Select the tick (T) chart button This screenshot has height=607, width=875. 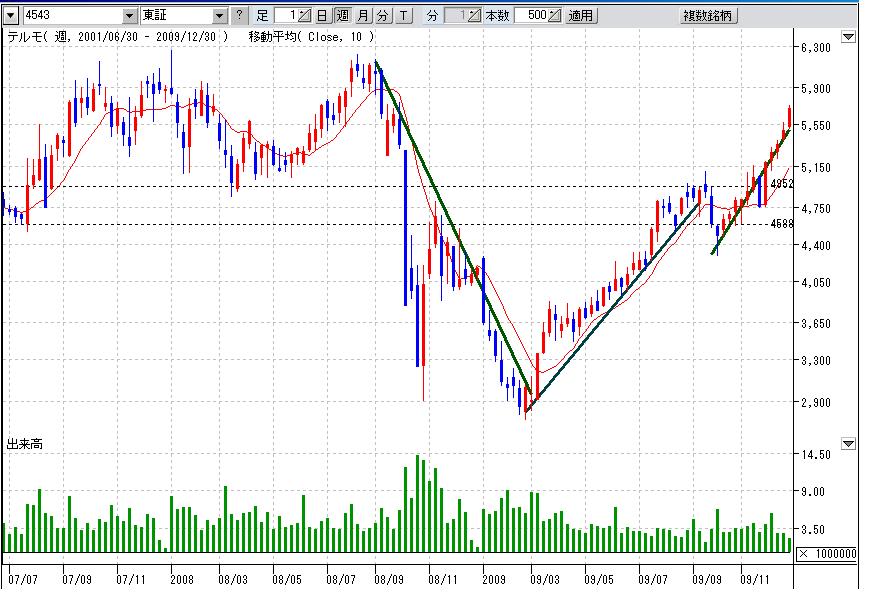[402, 16]
